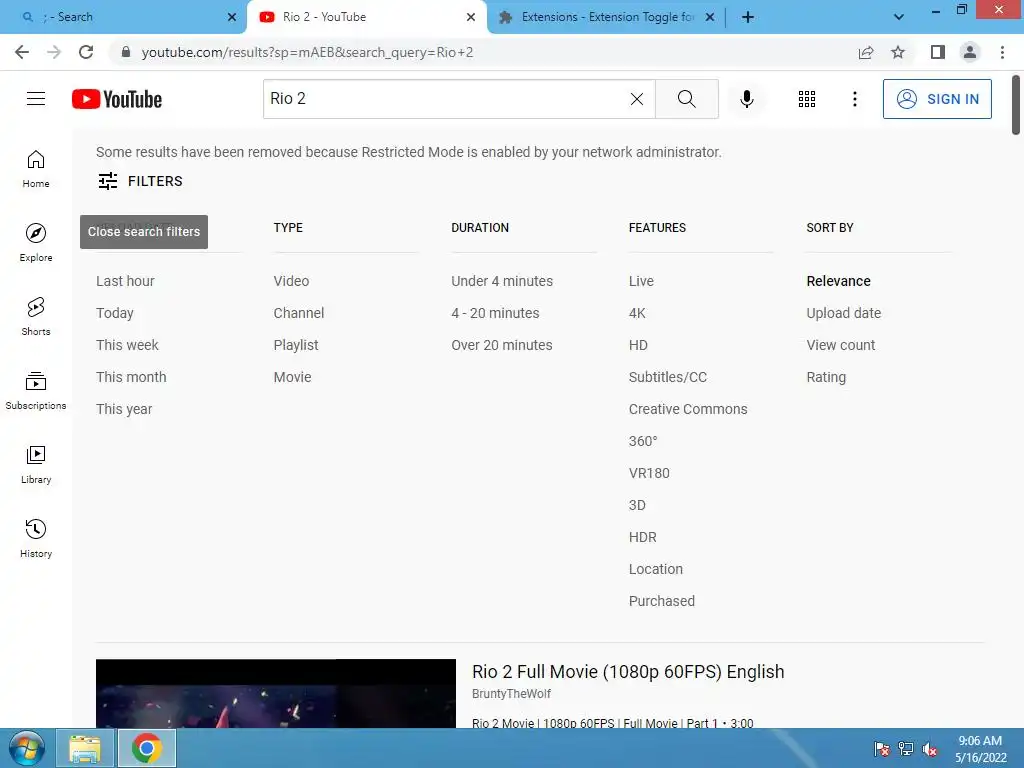Reload the page with the refresh icon
The width and height of the screenshot is (1024, 768).
(x=86, y=52)
